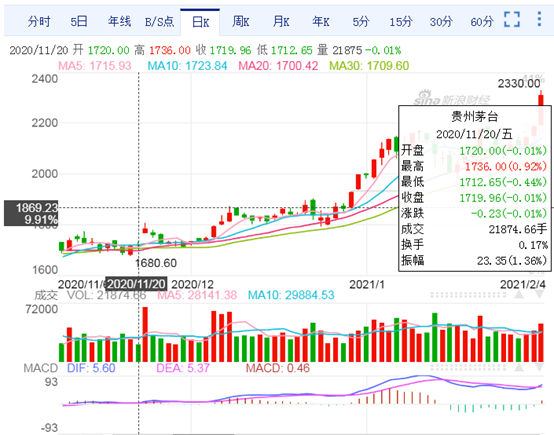Switch to the 分时 intraday tab
Image resolution: width=554 pixels, height=435 pixels.
coord(39,22)
